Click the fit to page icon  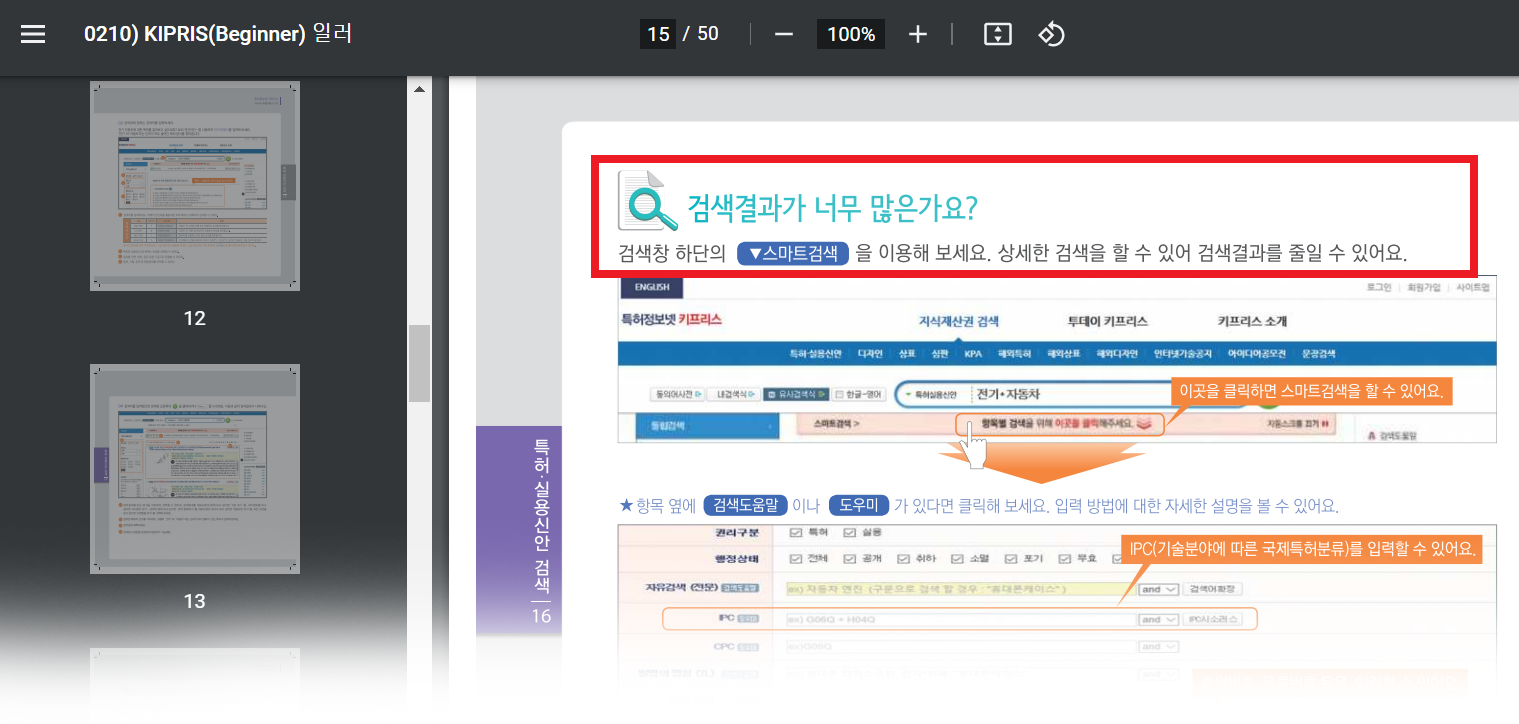tap(998, 34)
